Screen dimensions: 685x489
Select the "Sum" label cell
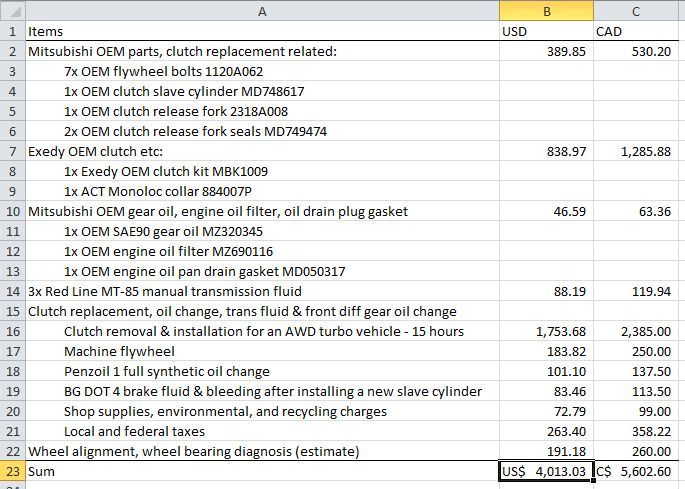(x=261, y=471)
